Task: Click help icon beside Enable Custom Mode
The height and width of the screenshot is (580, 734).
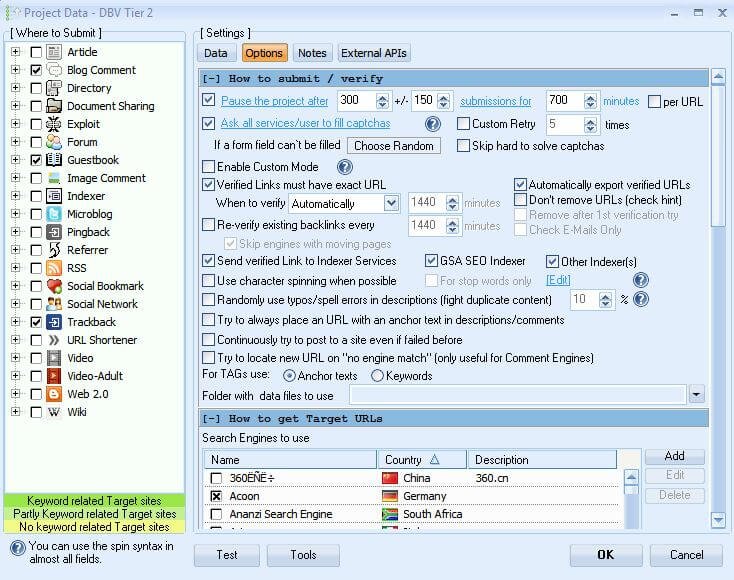Action: coord(345,167)
